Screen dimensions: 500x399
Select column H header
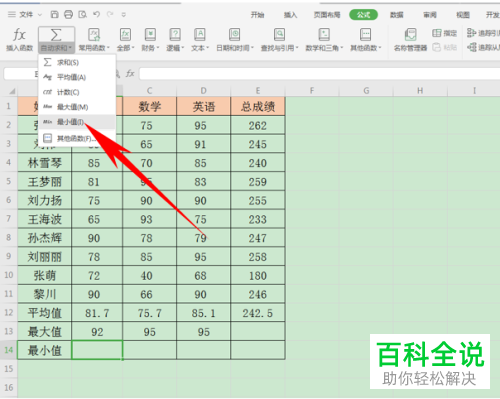[420, 91]
